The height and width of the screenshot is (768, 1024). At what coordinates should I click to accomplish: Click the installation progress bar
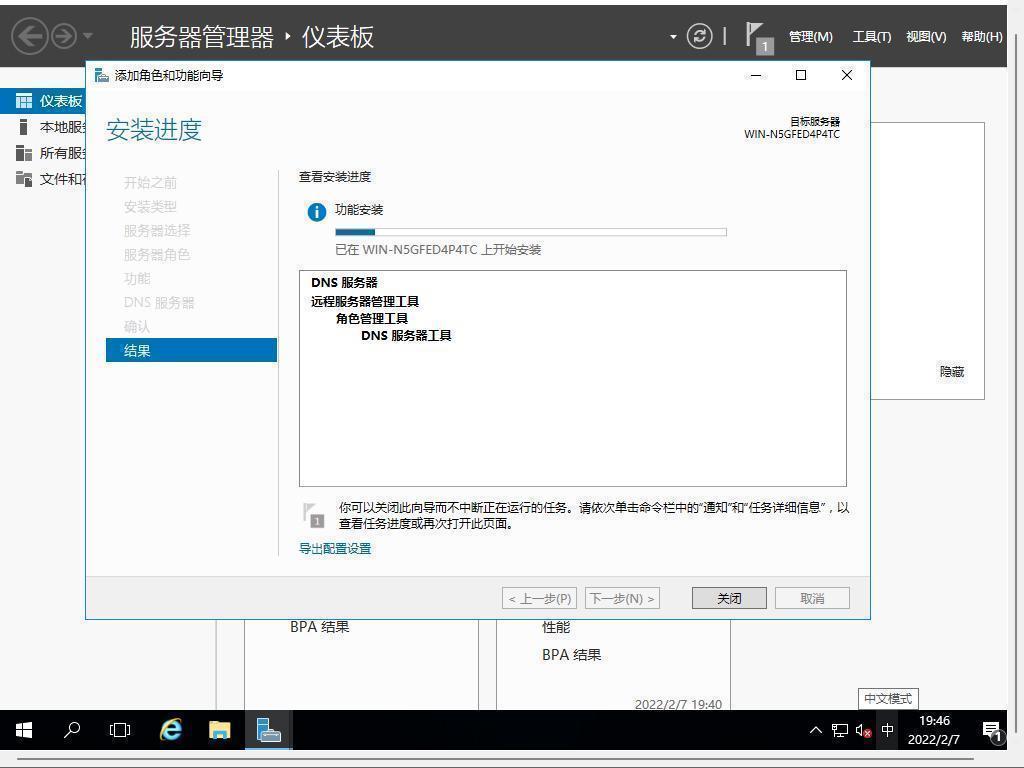[x=530, y=232]
